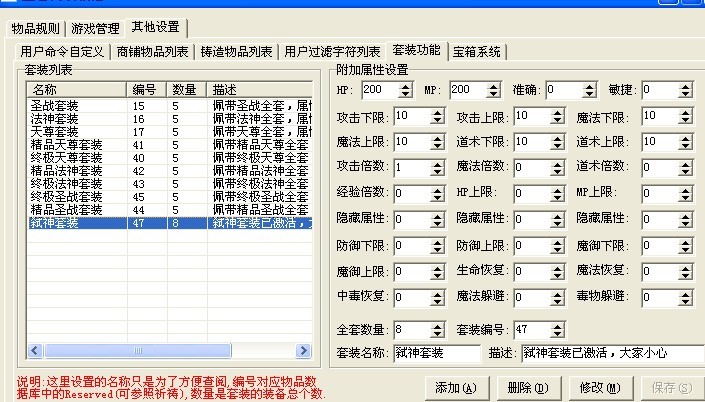
Task: Increase the 防御上限 value
Action: click(558, 242)
